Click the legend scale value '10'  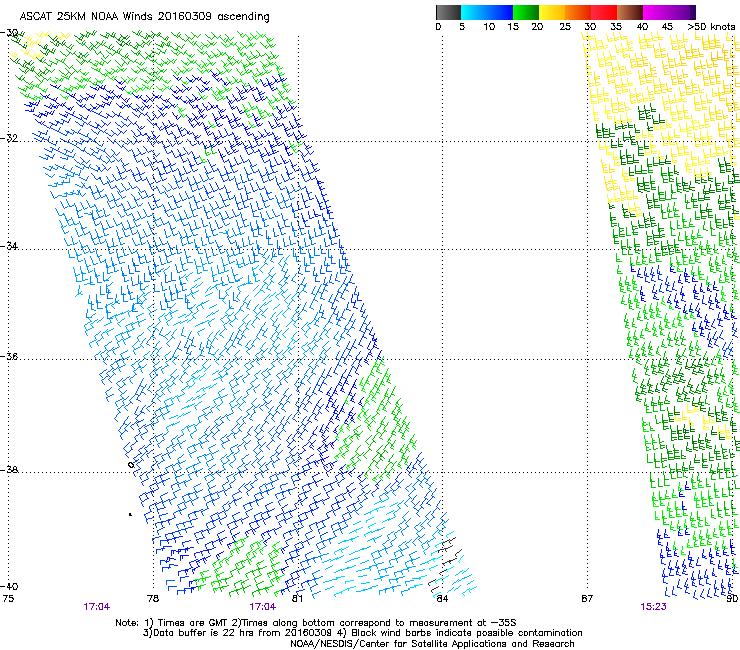click(489, 27)
